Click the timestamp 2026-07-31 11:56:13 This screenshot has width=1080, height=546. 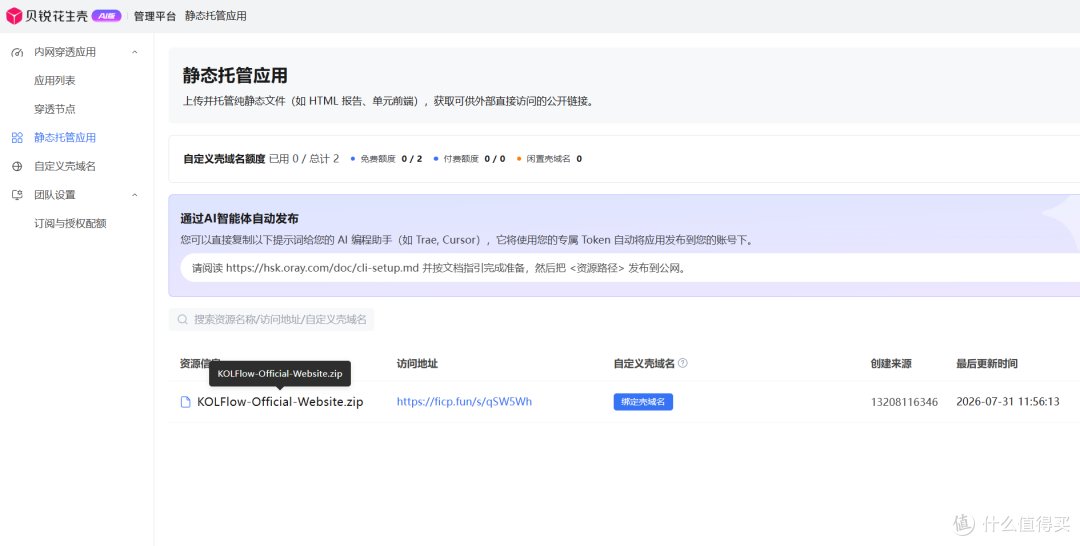[x=1008, y=402]
